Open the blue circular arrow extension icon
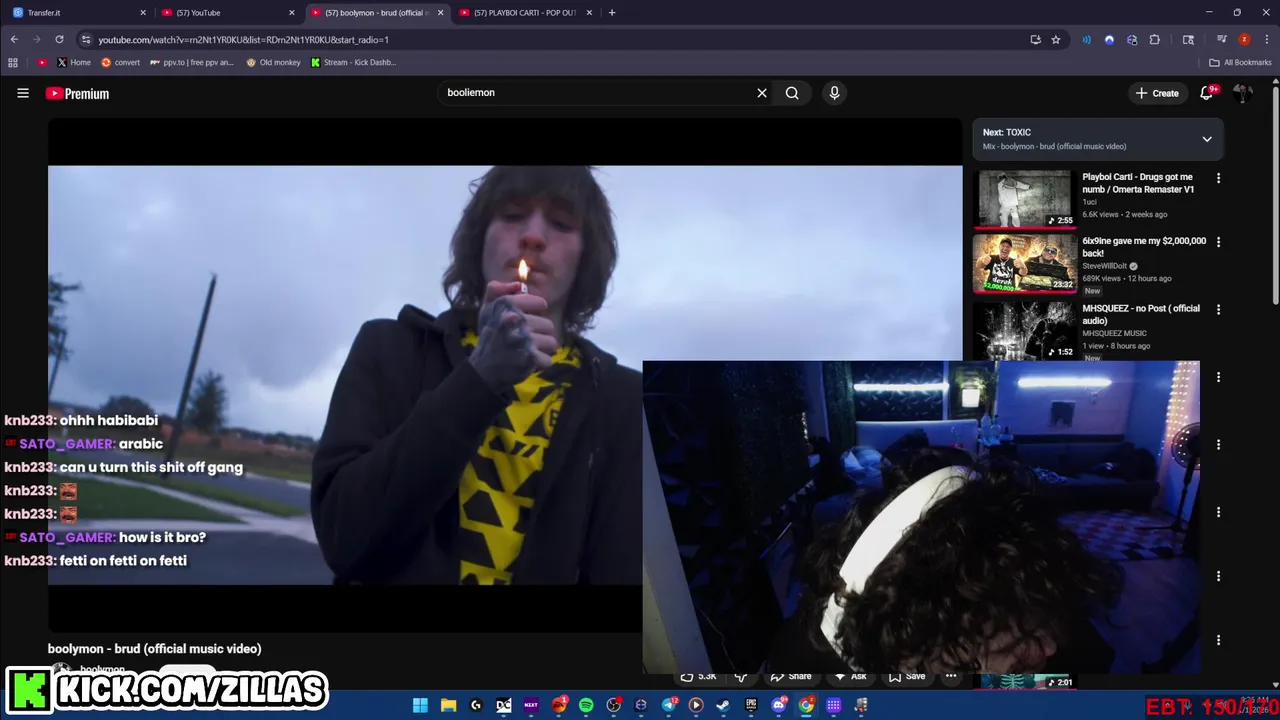The height and width of the screenshot is (720, 1280). point(1109,40)
